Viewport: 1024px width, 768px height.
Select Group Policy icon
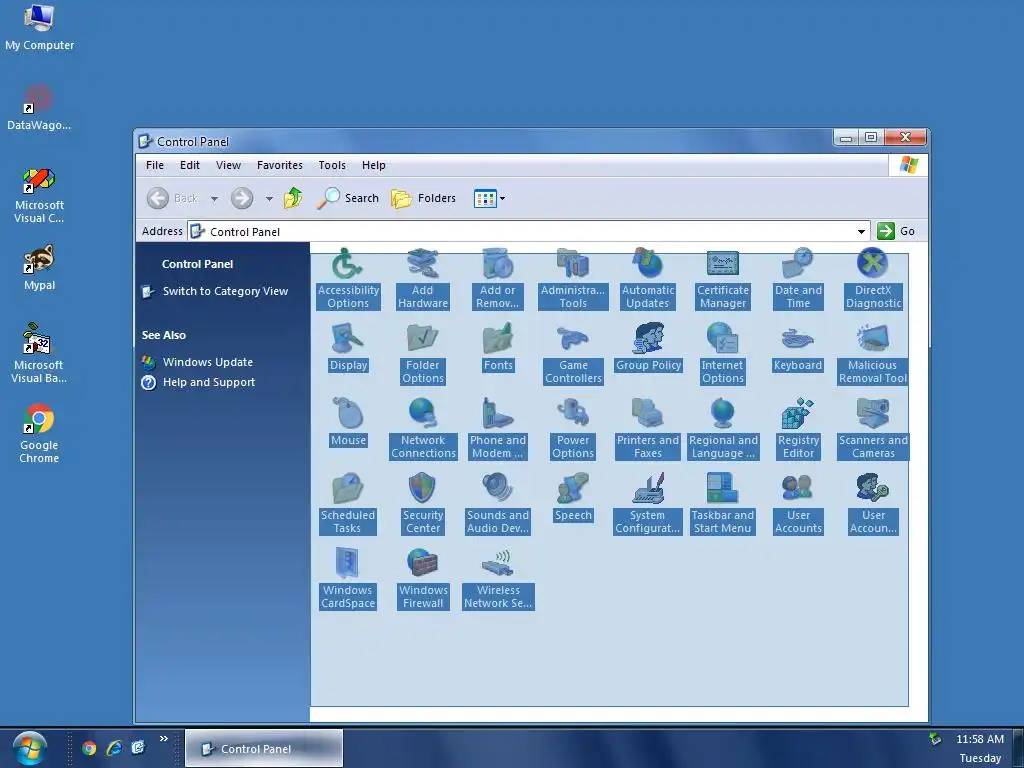648,348
